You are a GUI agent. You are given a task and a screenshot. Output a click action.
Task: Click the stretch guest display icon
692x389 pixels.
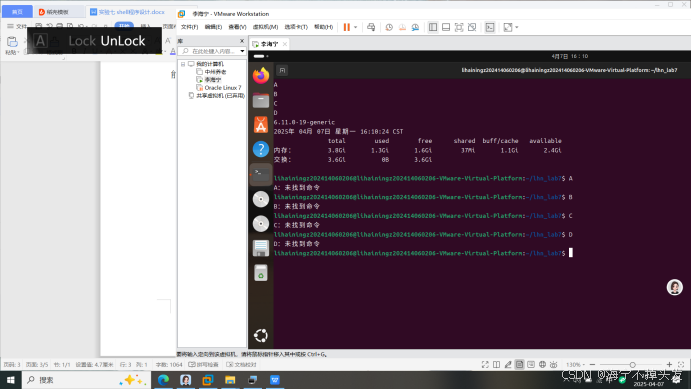pos(508,27)
